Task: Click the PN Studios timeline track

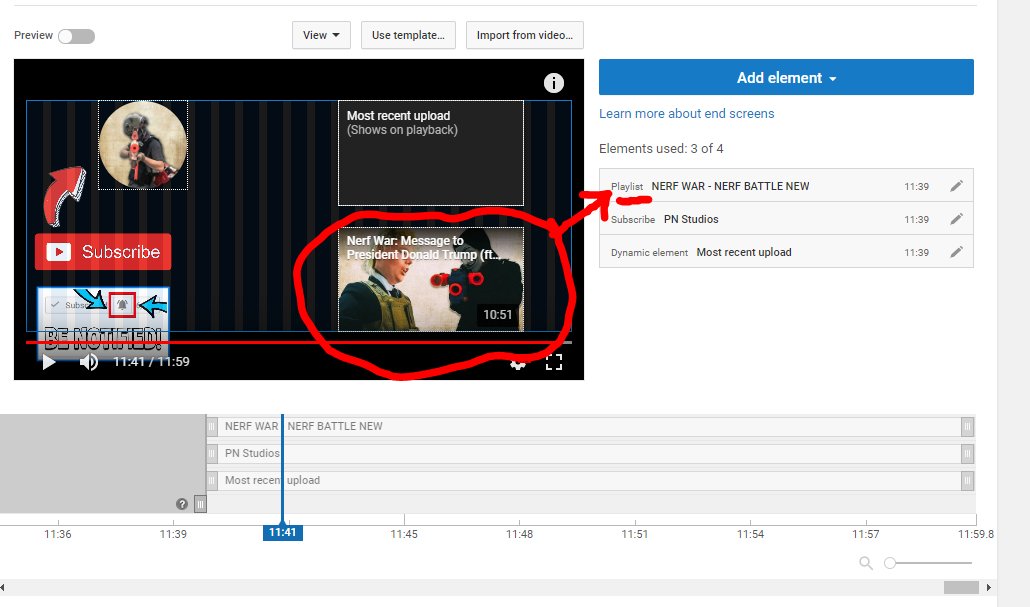Action: coord(590,453)
